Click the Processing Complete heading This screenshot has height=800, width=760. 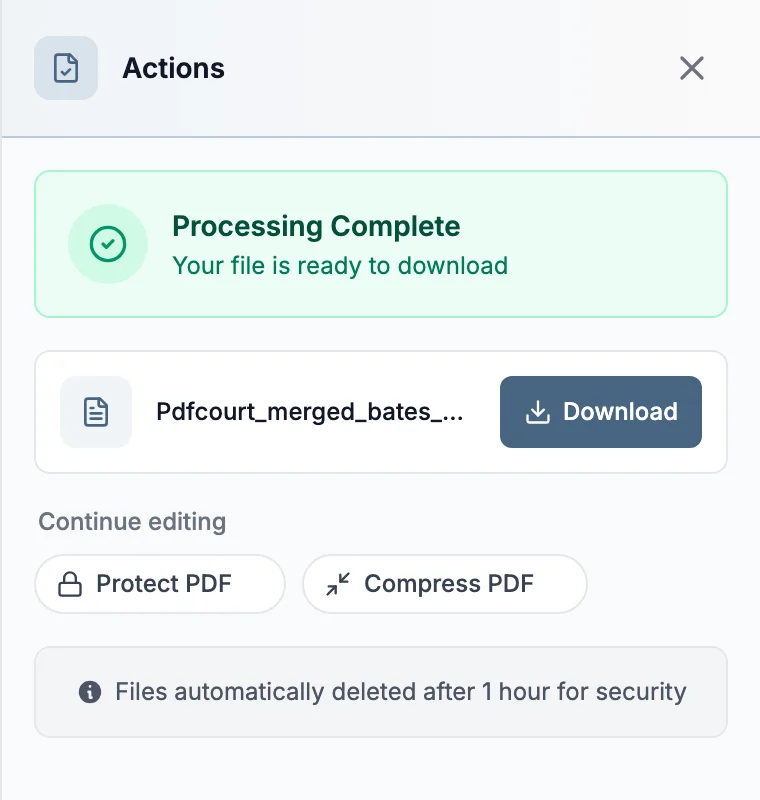pyautogui.click(x=316, y=226)
